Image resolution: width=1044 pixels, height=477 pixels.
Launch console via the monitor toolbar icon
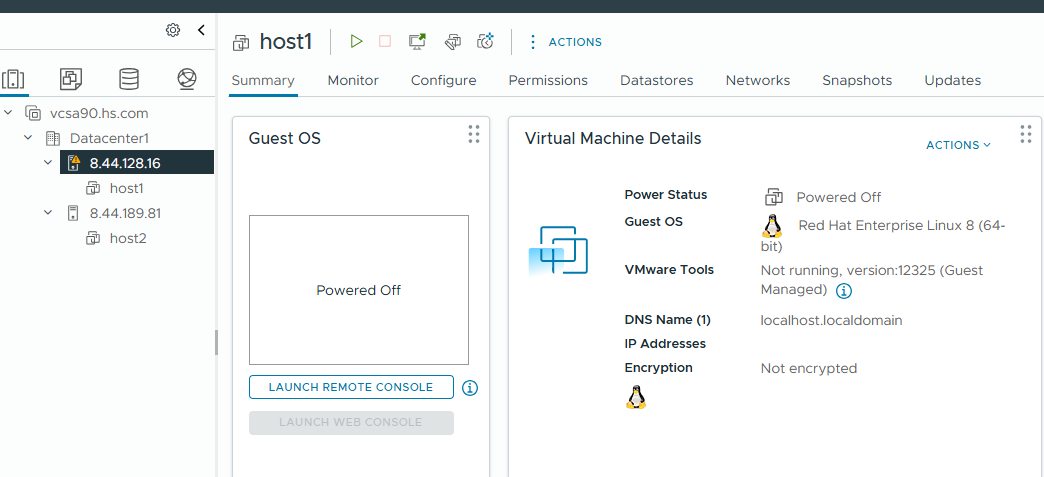[x=417, y=41]
